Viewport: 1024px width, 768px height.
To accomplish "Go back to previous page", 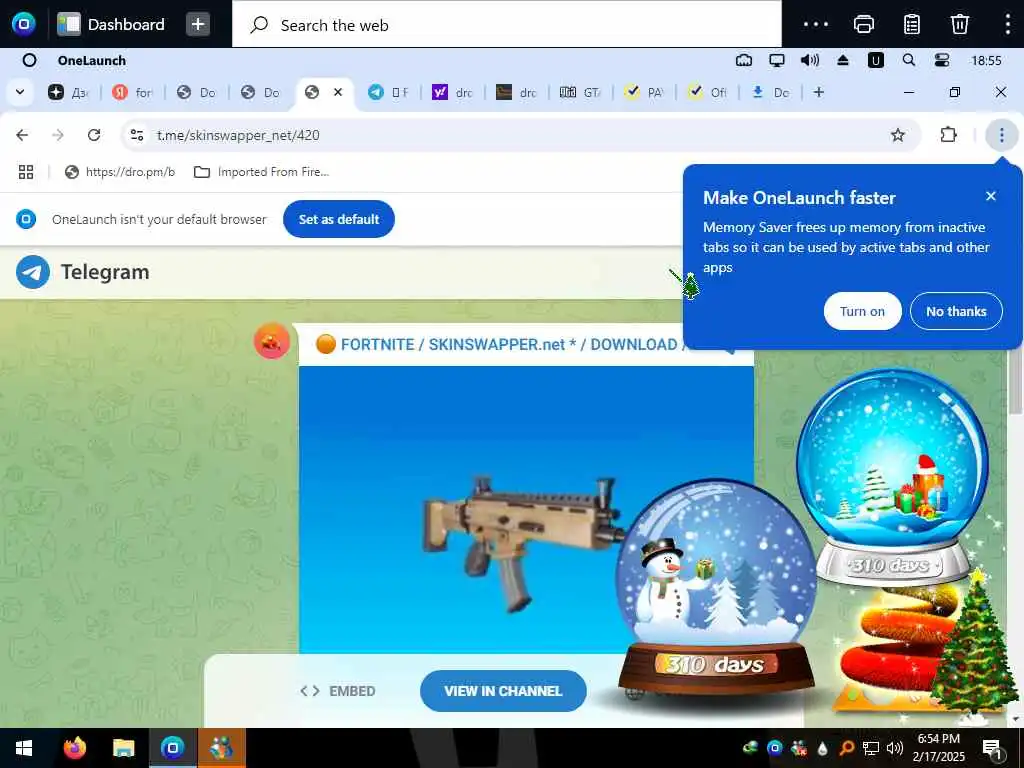I will point(22,135).
